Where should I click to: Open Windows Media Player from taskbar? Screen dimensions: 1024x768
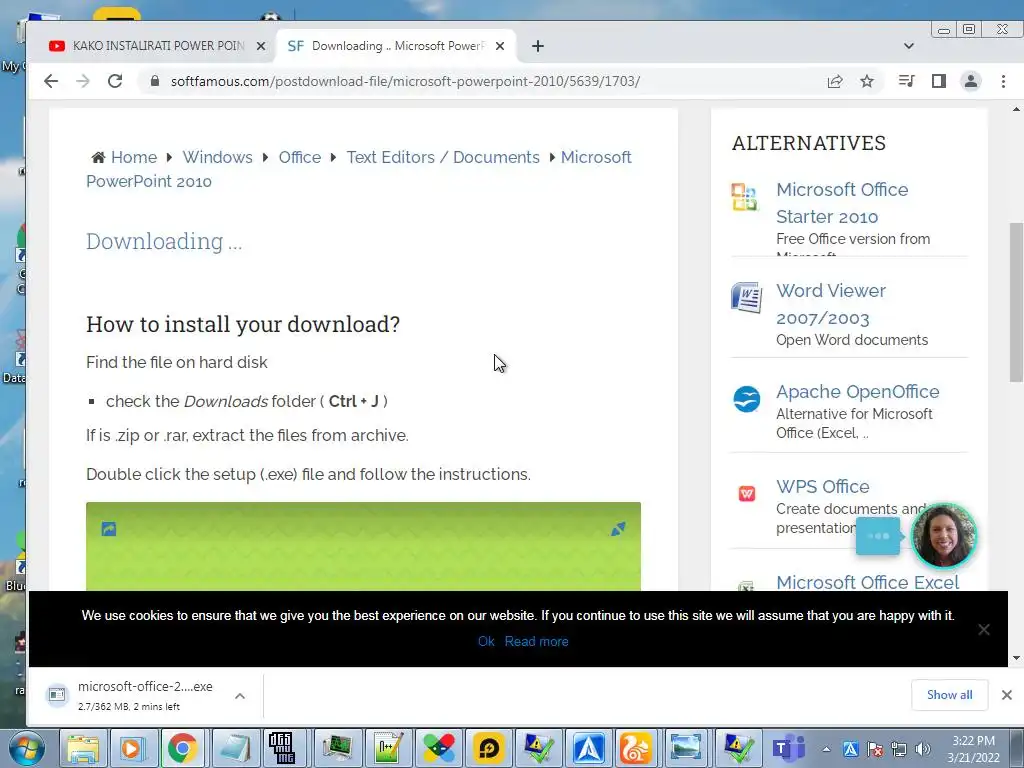[x=133, y=748]
